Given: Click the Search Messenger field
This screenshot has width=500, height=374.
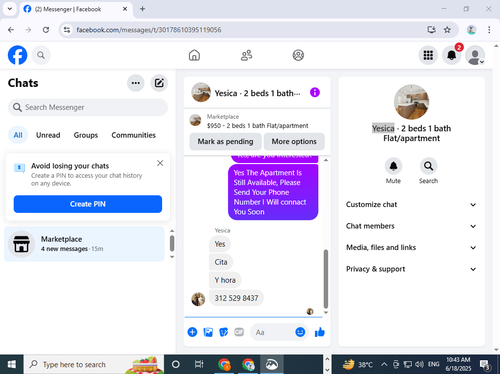Looking at the screenshot, I should pyautogui.click(x=88, y=107).
